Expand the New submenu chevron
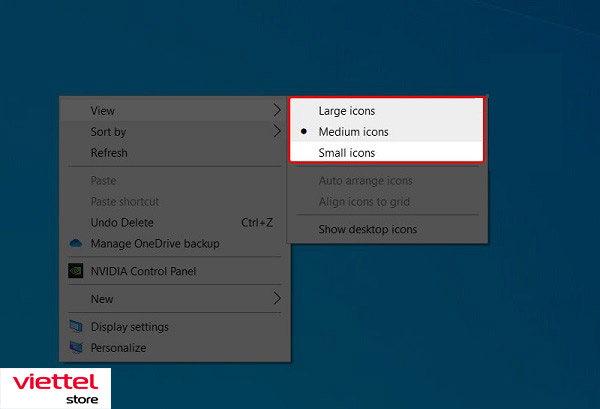Screen dimensions: 600x409 [x=278, y=298]
